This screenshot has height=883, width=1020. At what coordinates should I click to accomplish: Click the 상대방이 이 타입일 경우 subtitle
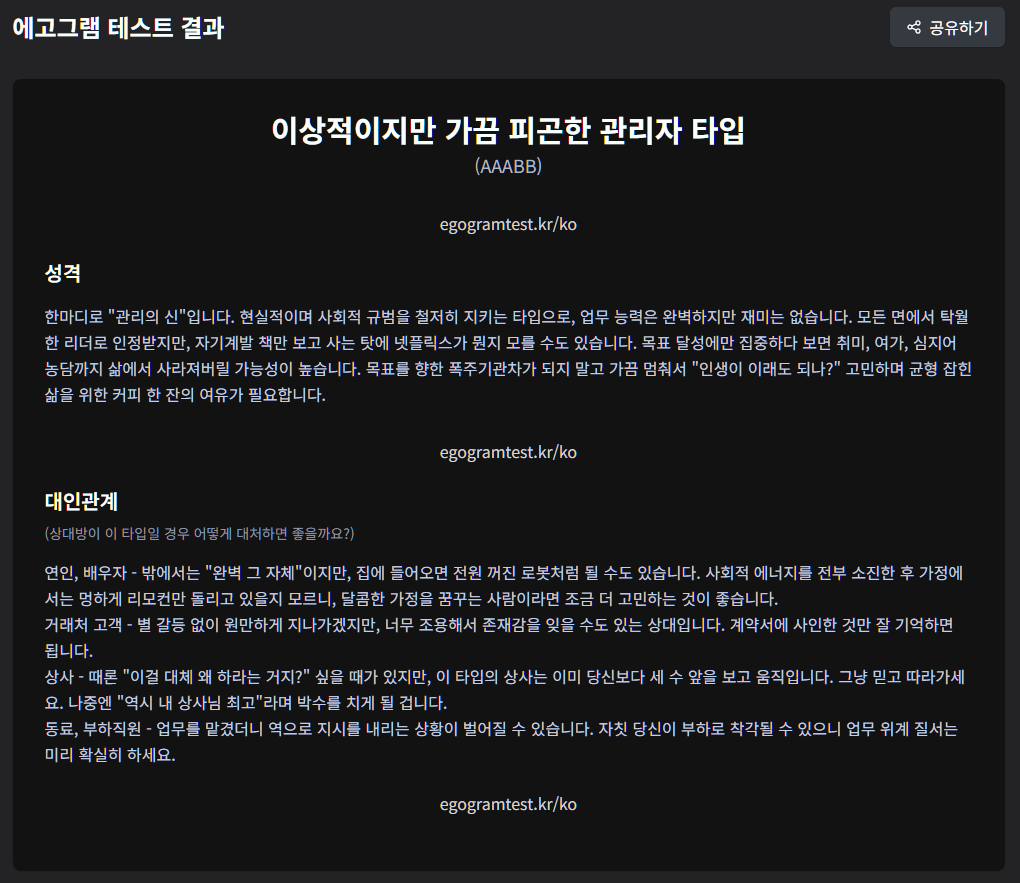pos(199,532)
